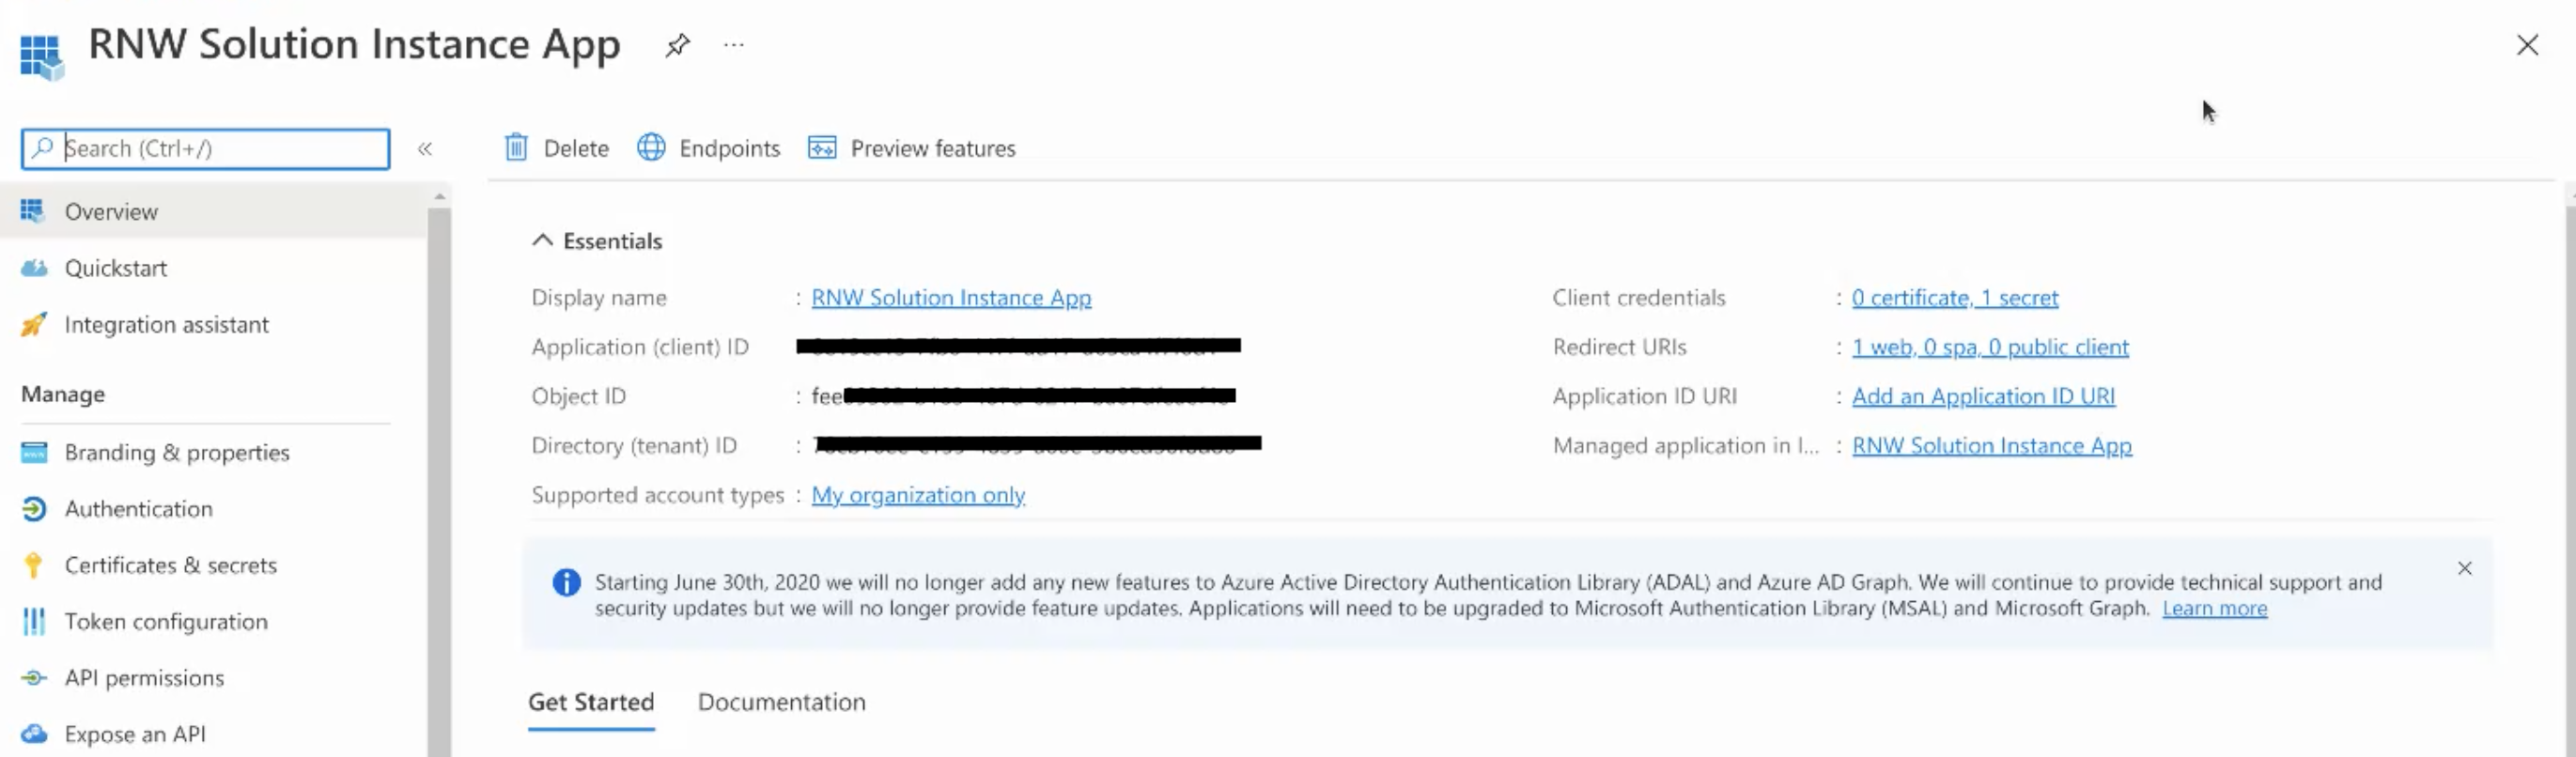The image size is (2576, 757).
Task: Open the Managed application RNW Solution Instance App link
Action: coord(1992,445)
